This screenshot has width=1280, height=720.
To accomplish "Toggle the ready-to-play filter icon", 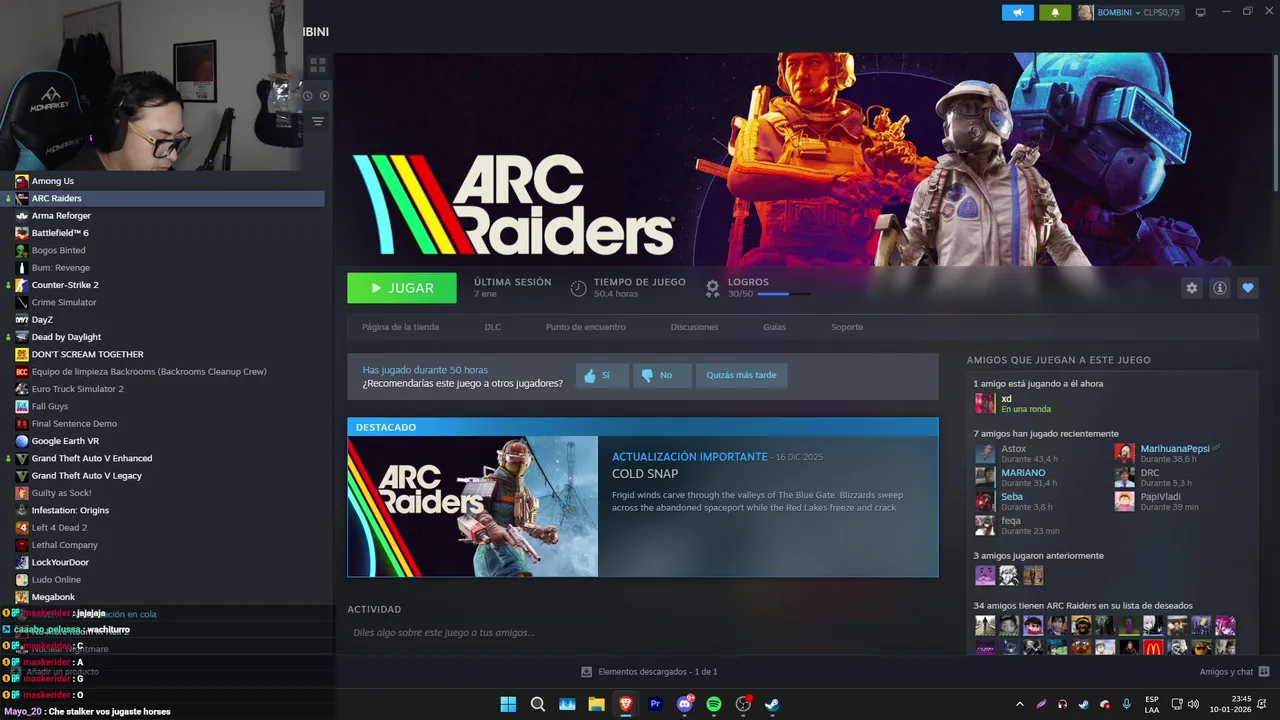I will (324, 96).
